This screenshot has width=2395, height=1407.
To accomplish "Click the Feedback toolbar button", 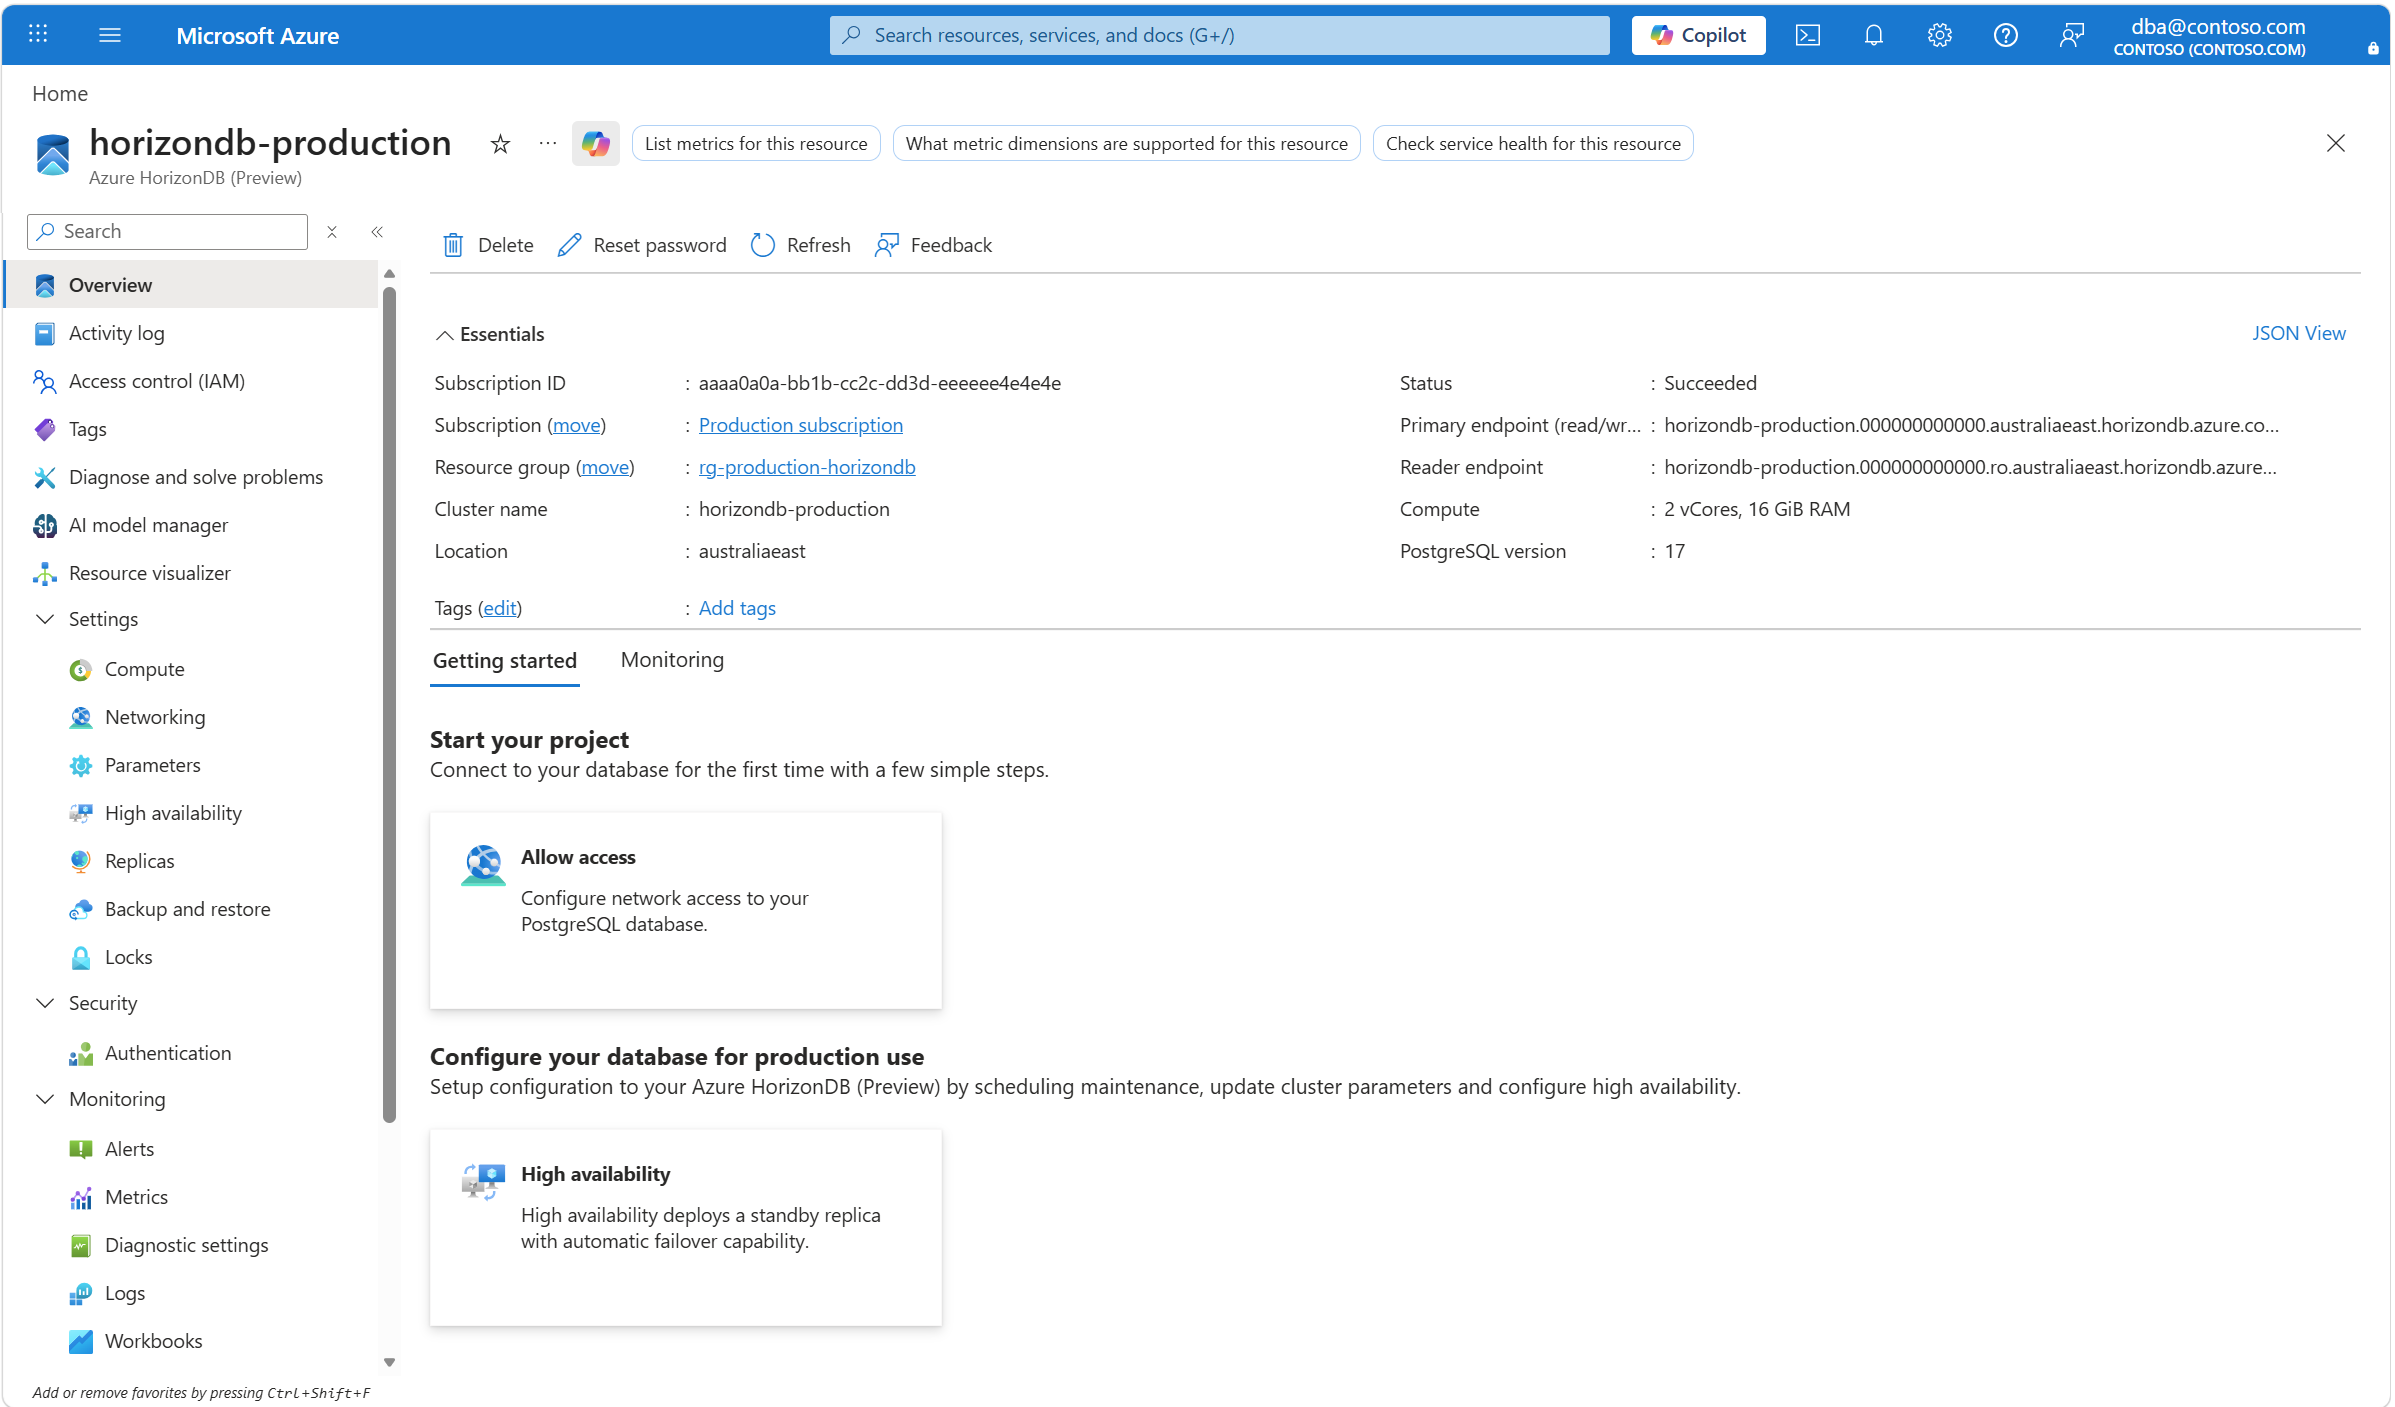I will pos(934,245).
